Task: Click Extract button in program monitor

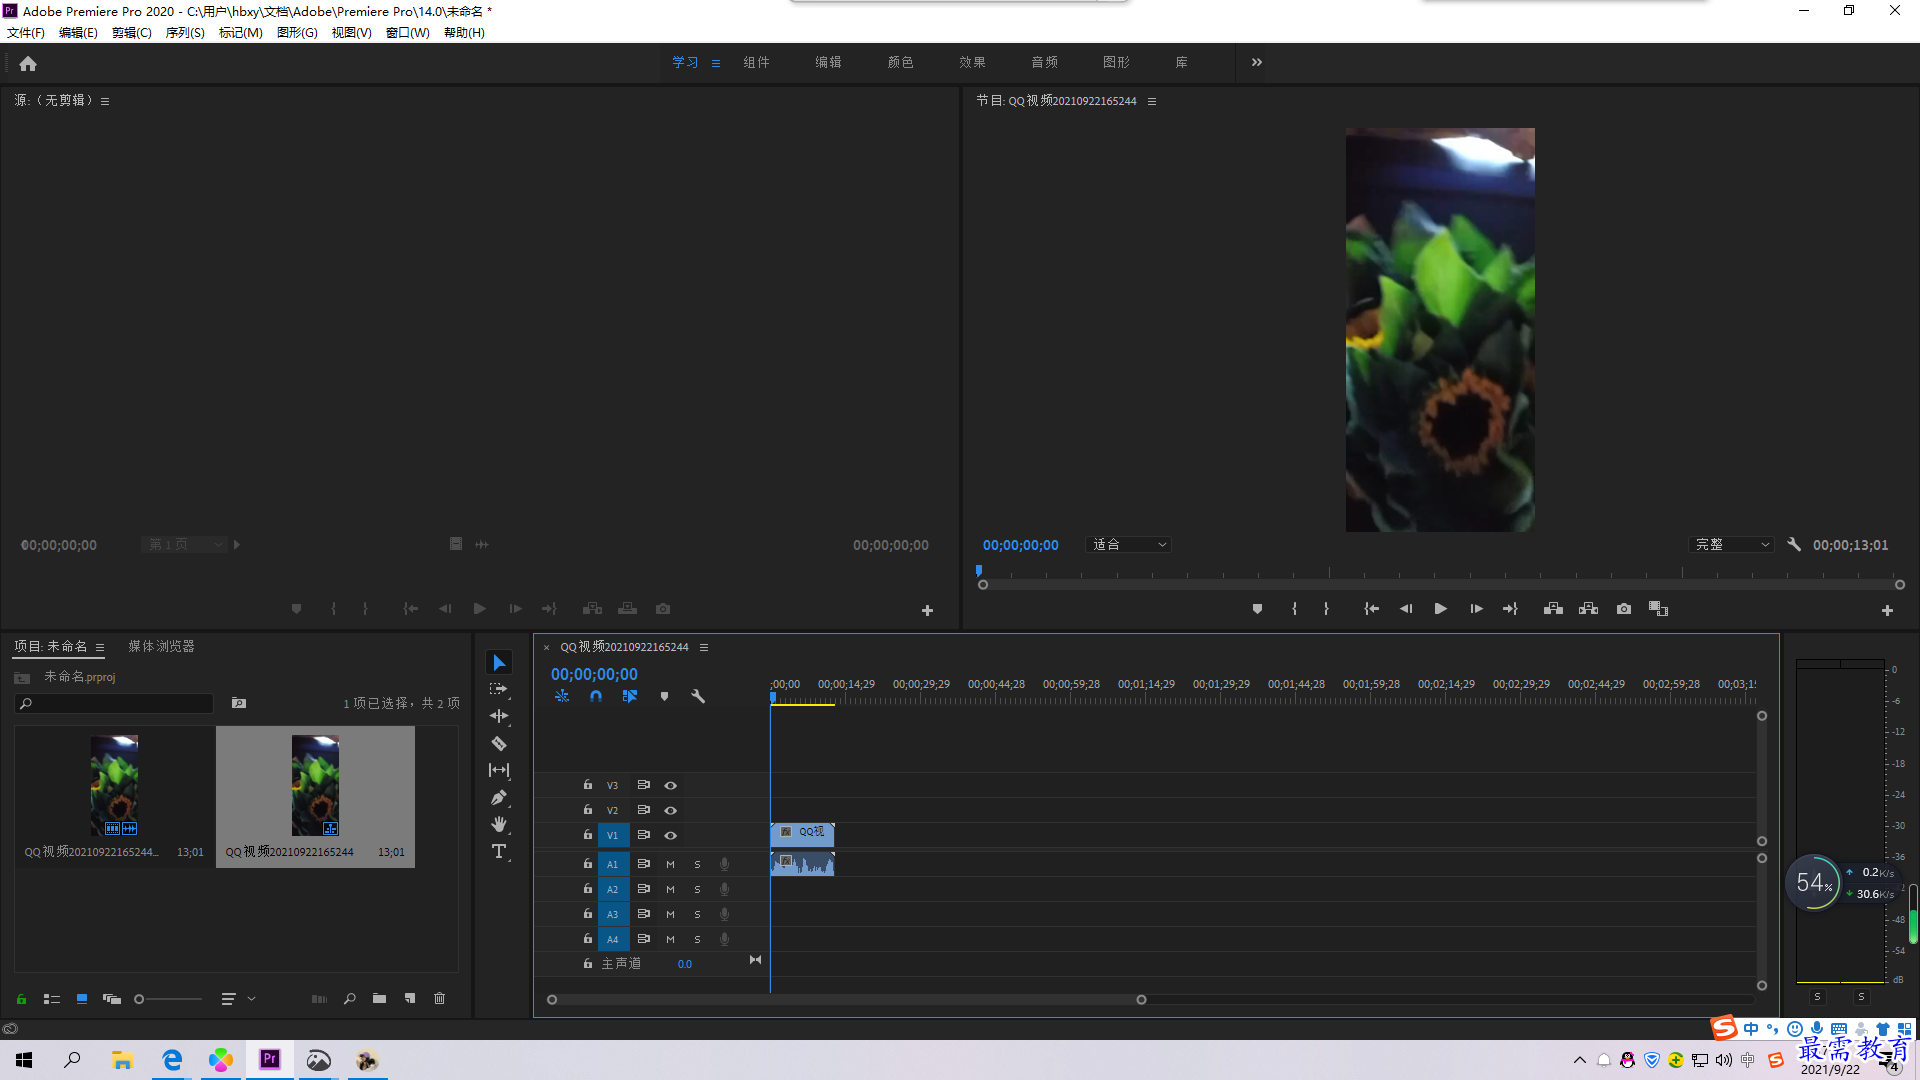Action: click(x=1588, y=608)
